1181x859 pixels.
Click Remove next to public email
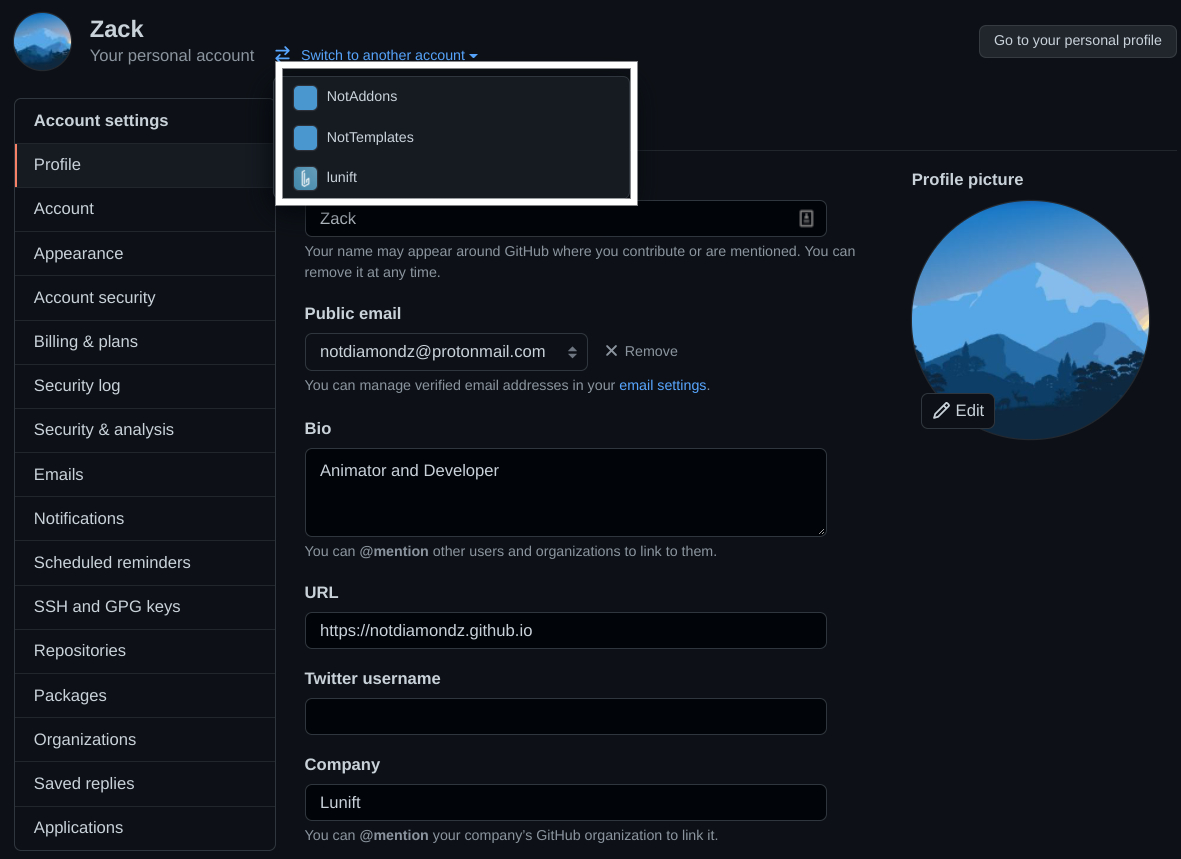pyautogui.click(x=642, y=351)
